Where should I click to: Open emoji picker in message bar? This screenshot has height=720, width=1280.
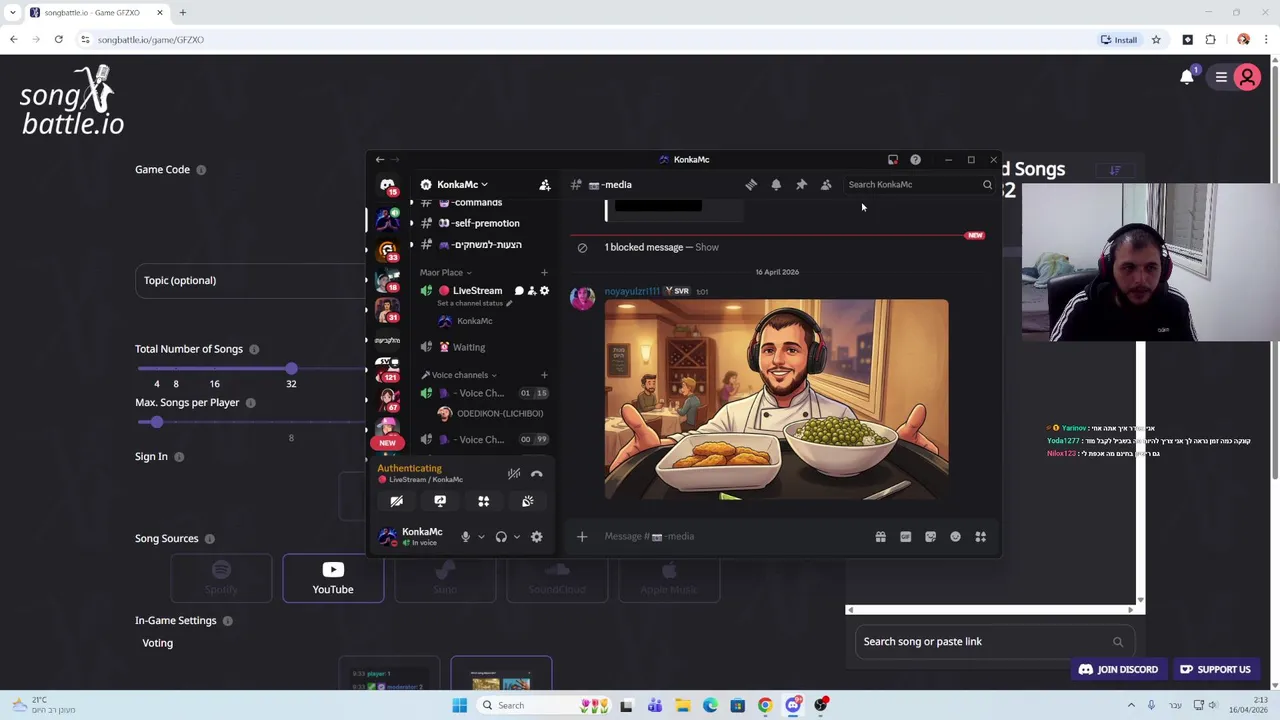tap(956, 537)
